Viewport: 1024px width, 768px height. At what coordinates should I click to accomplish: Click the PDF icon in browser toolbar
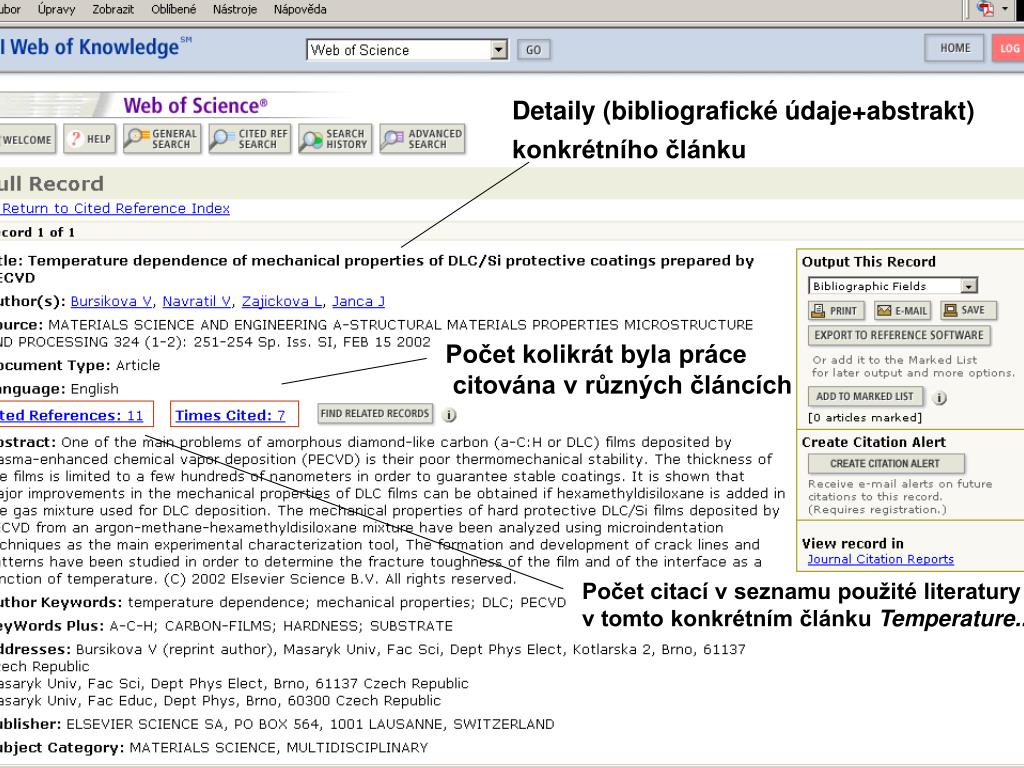click(985, 9)
